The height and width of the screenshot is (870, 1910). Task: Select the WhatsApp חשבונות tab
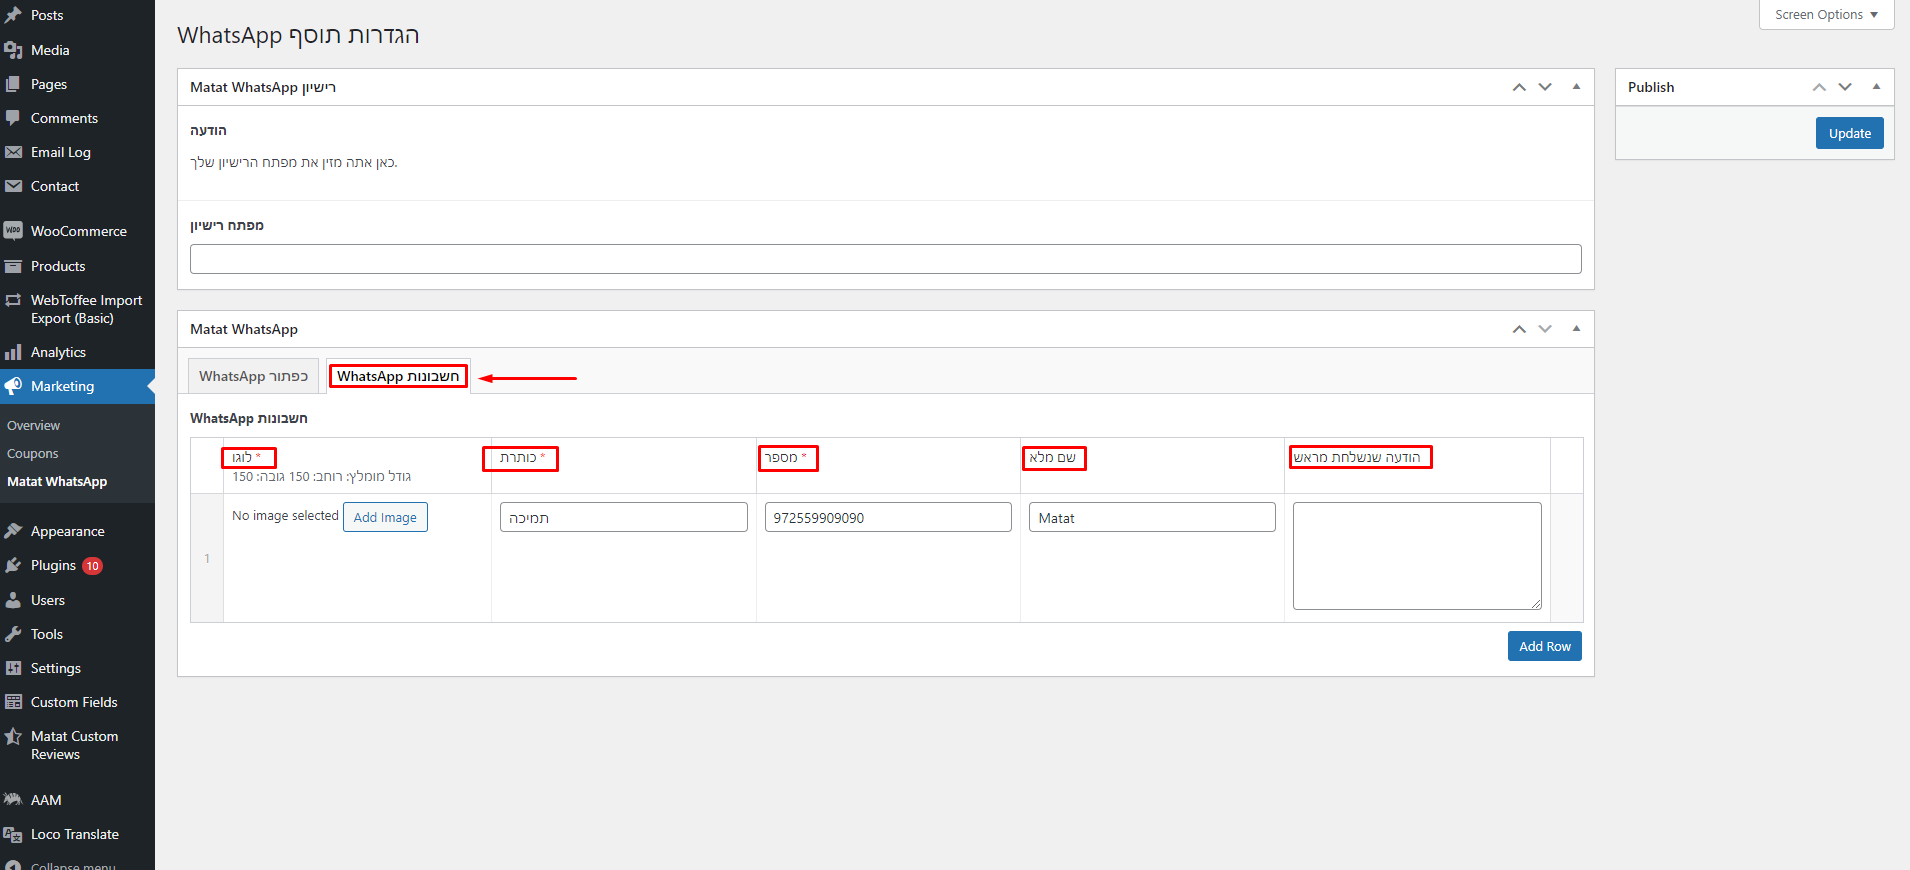coord(398,376)
